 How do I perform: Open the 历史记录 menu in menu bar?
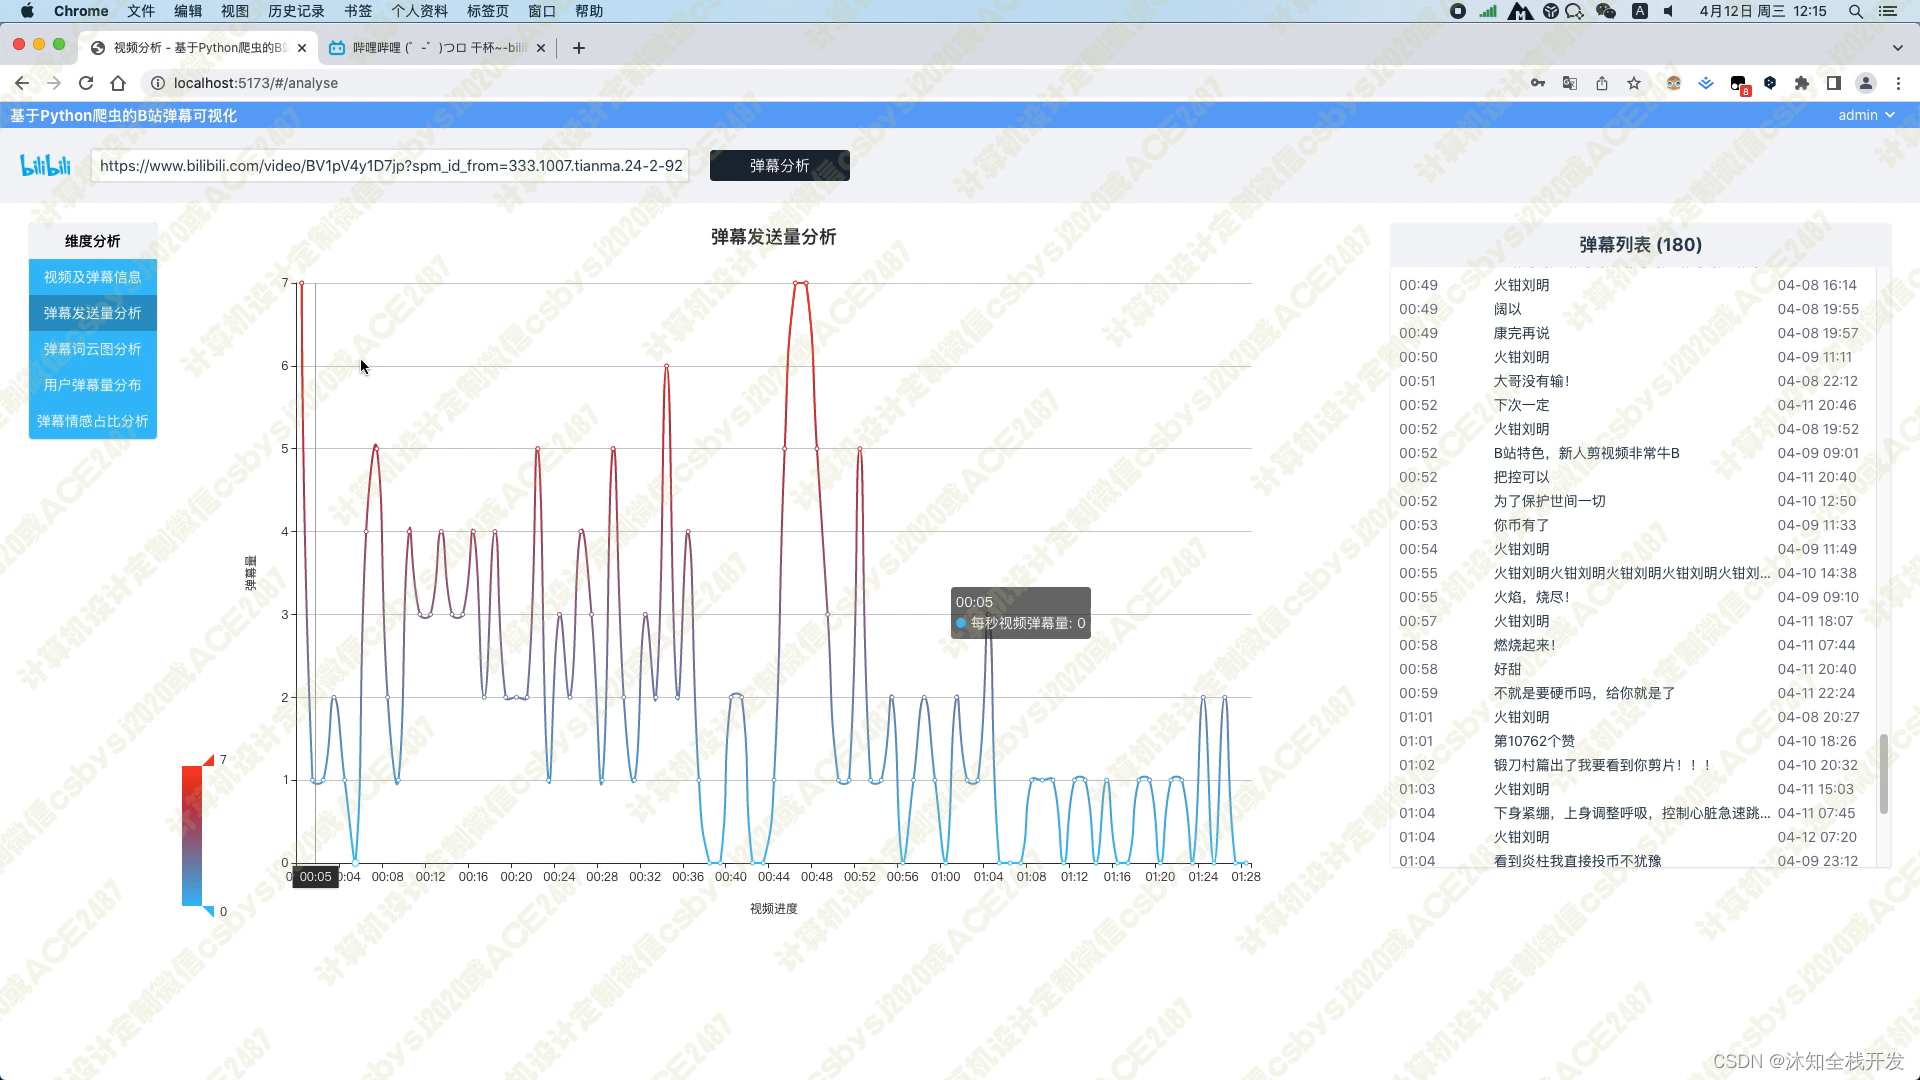tap(296, 11)
